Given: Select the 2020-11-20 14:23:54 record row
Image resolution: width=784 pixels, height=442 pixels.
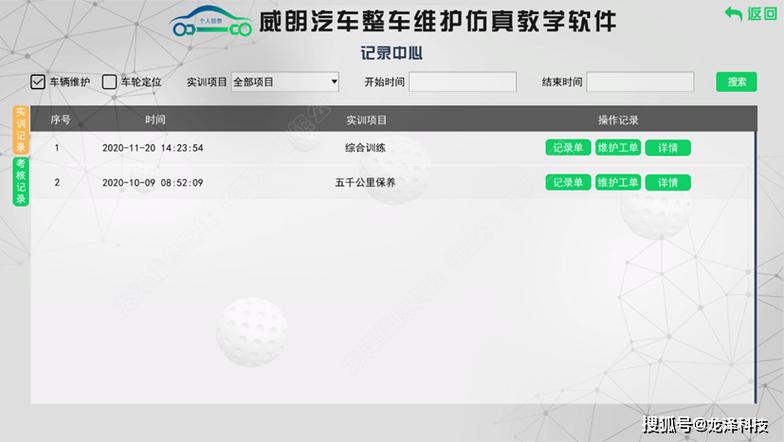Looking at the screenshot, I should tap(153, 148).
